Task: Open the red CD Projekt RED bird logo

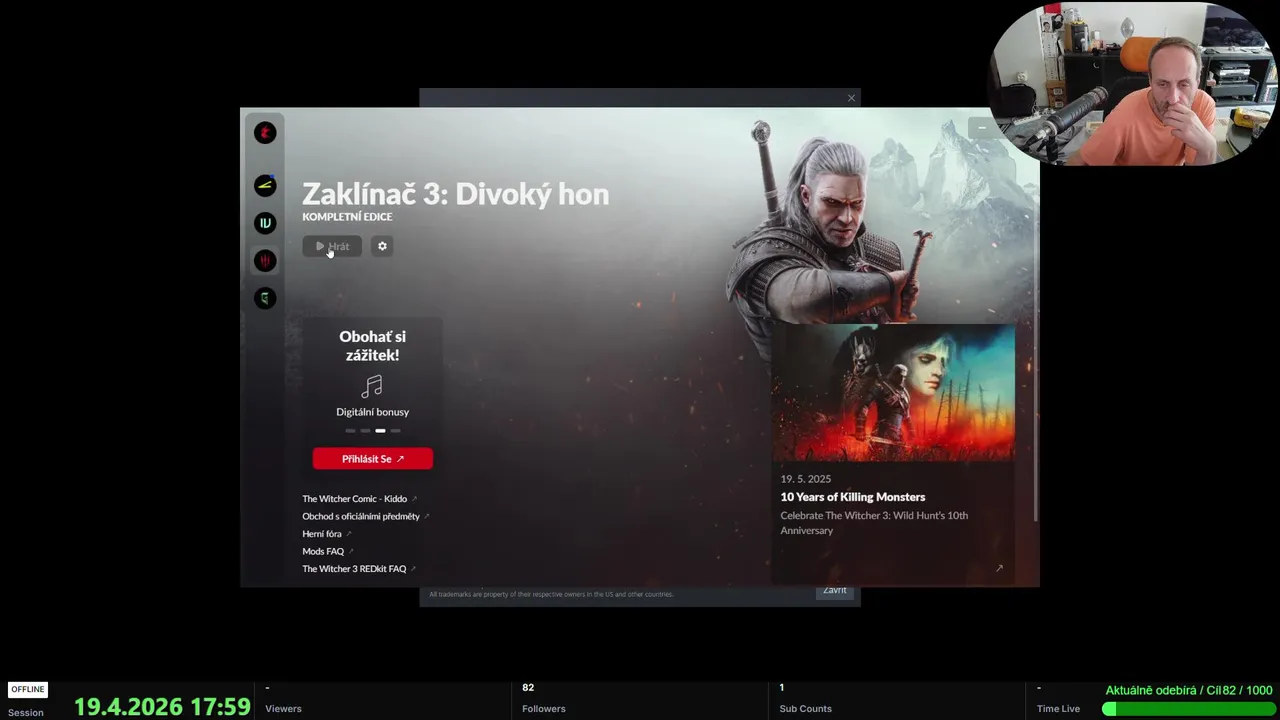Action: 265,133
